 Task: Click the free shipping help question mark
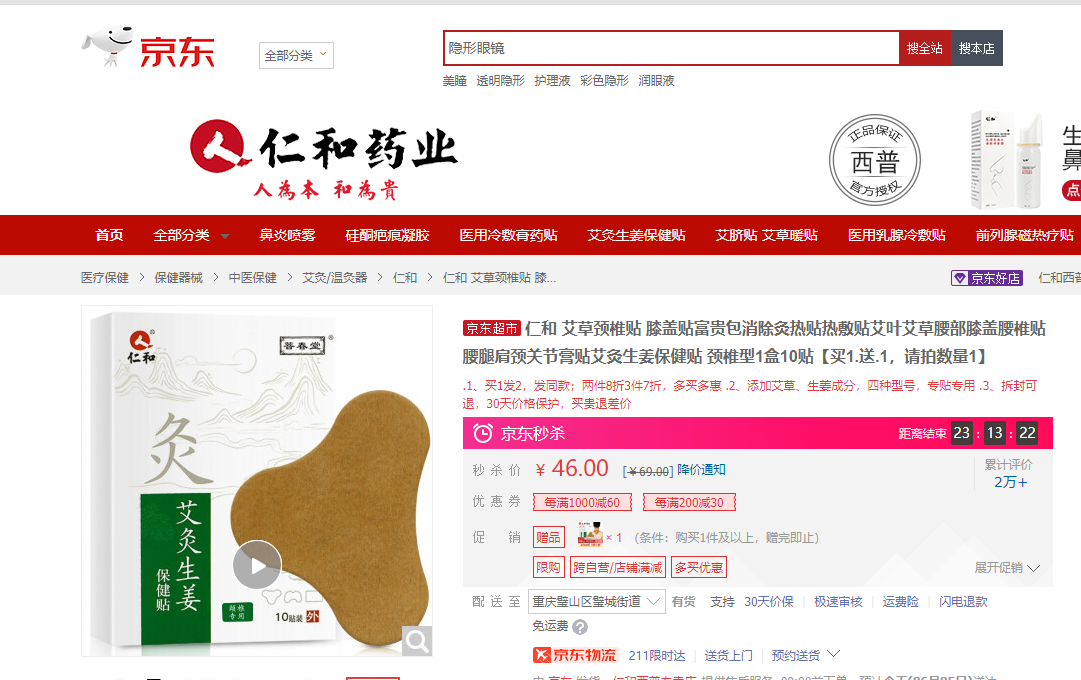[x=580, y=627]
